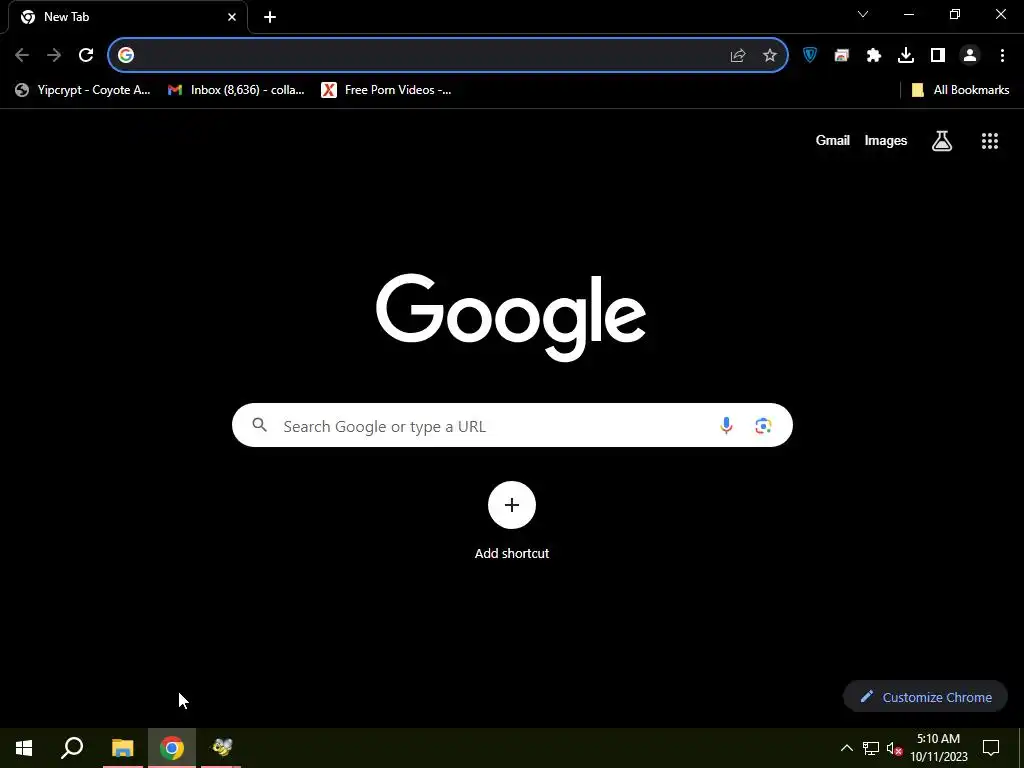Screen dimensions: 1024x768
Task: Search by image with the Lens icon
Action: tap(763, 426)
